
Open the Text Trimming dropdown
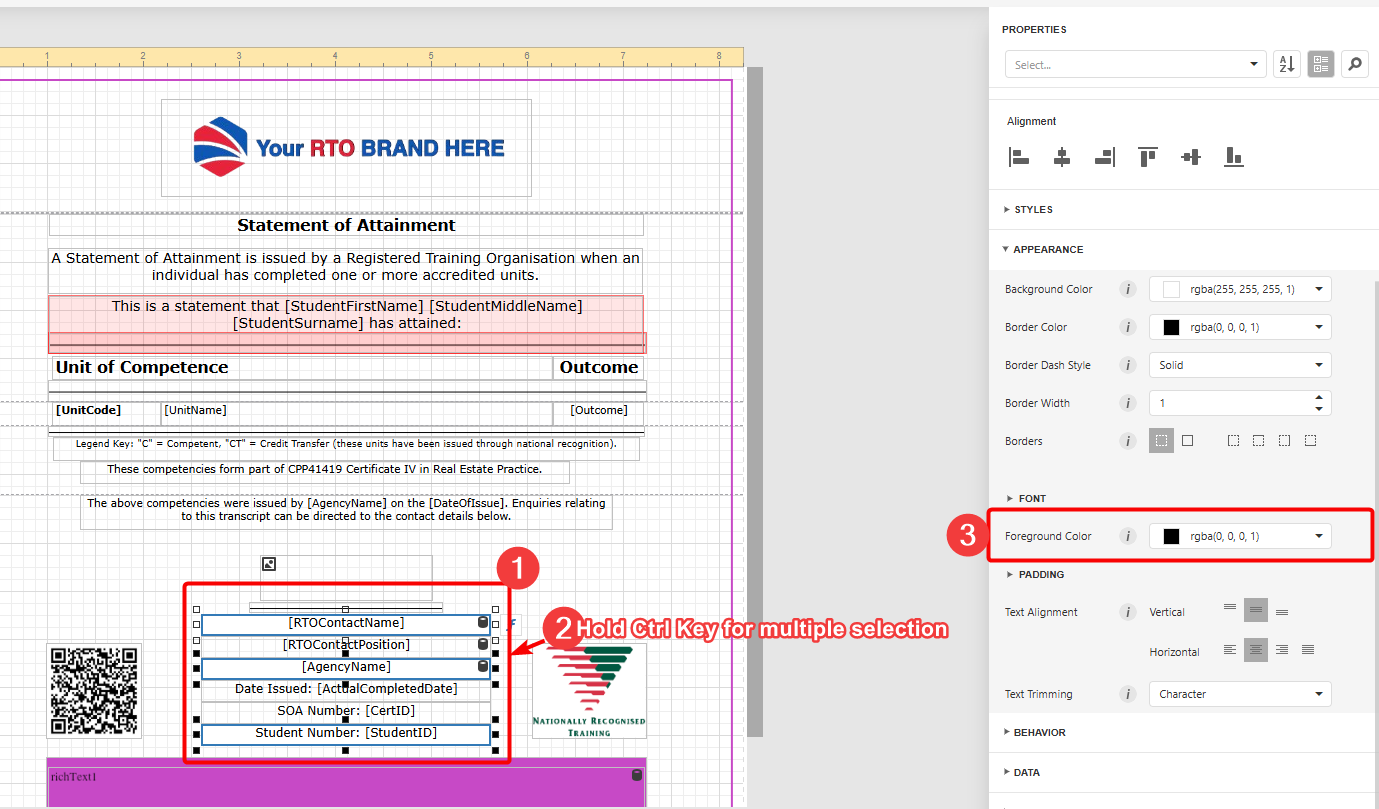click(1239, 694)
